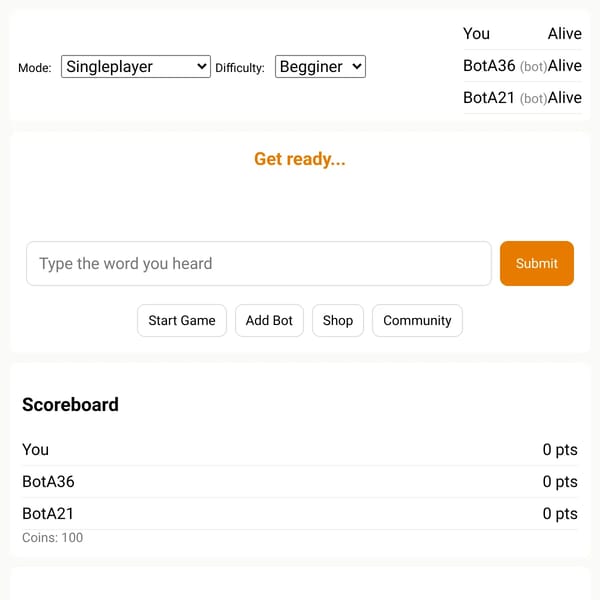600x600 pixels.
Task: Click the Alive status next to BotA21
Action: click(x=565, y=98)
